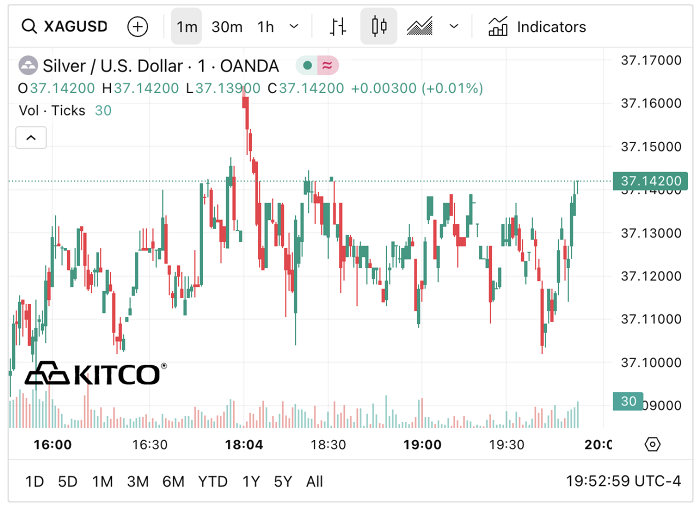Select the 1m timeframe
The width and height of the screenshot is (700, 509).
pyautogui.click(x=187, y=27)
